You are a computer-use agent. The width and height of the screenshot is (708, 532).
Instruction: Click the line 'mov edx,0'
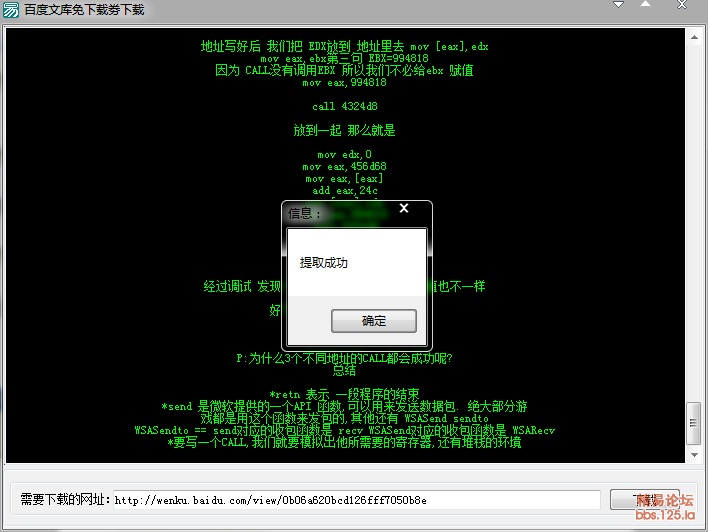[345, 154]
